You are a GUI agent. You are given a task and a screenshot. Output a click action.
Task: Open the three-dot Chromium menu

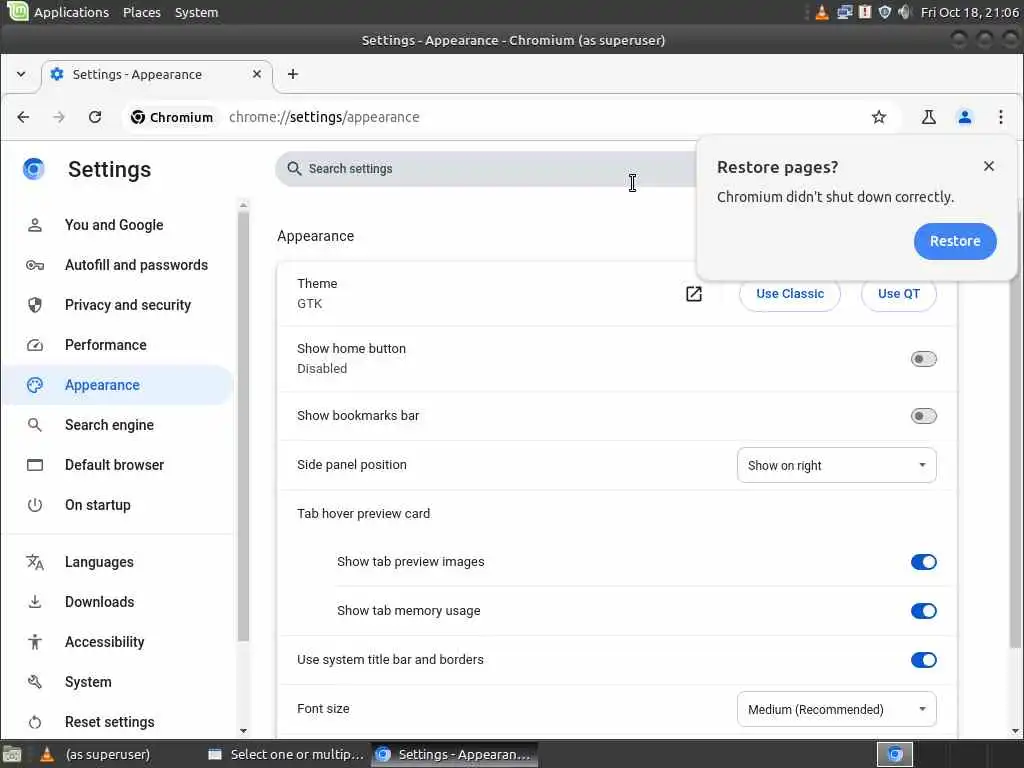point(1000,117)
